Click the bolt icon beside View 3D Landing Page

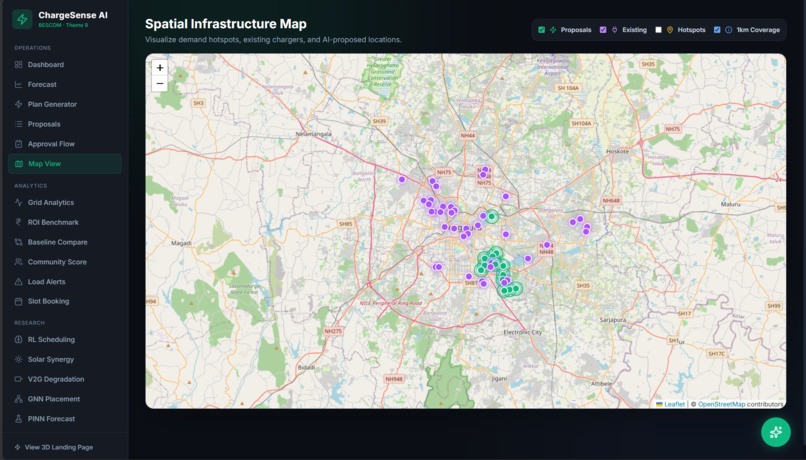(17, 447)
